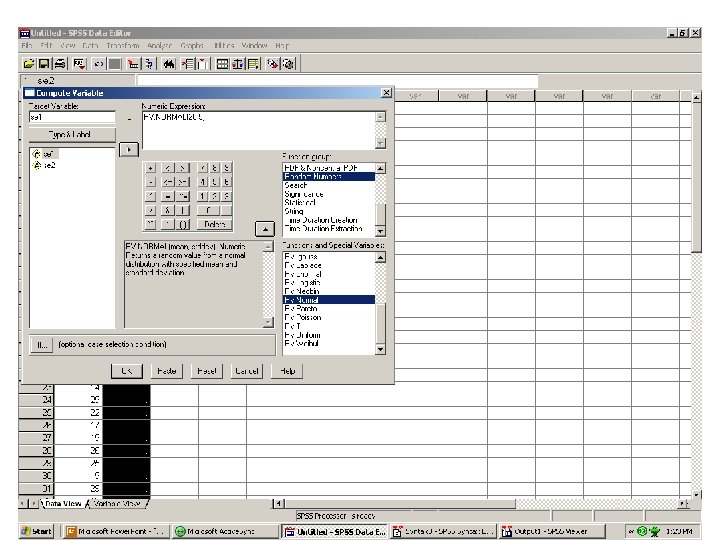Click the Undo toolbar icon
Viewport: 720px width, 540px height.
[x=99, y=64]
